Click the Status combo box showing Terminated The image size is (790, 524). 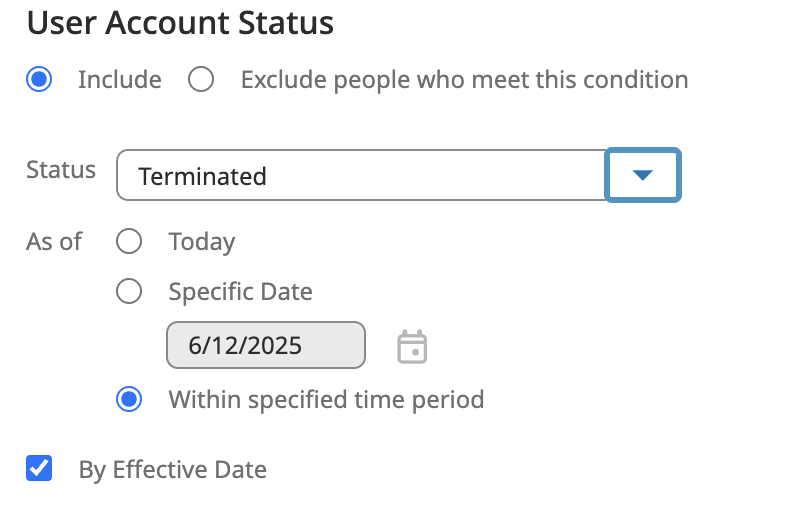pyautogui.click(x=361, y=176)
